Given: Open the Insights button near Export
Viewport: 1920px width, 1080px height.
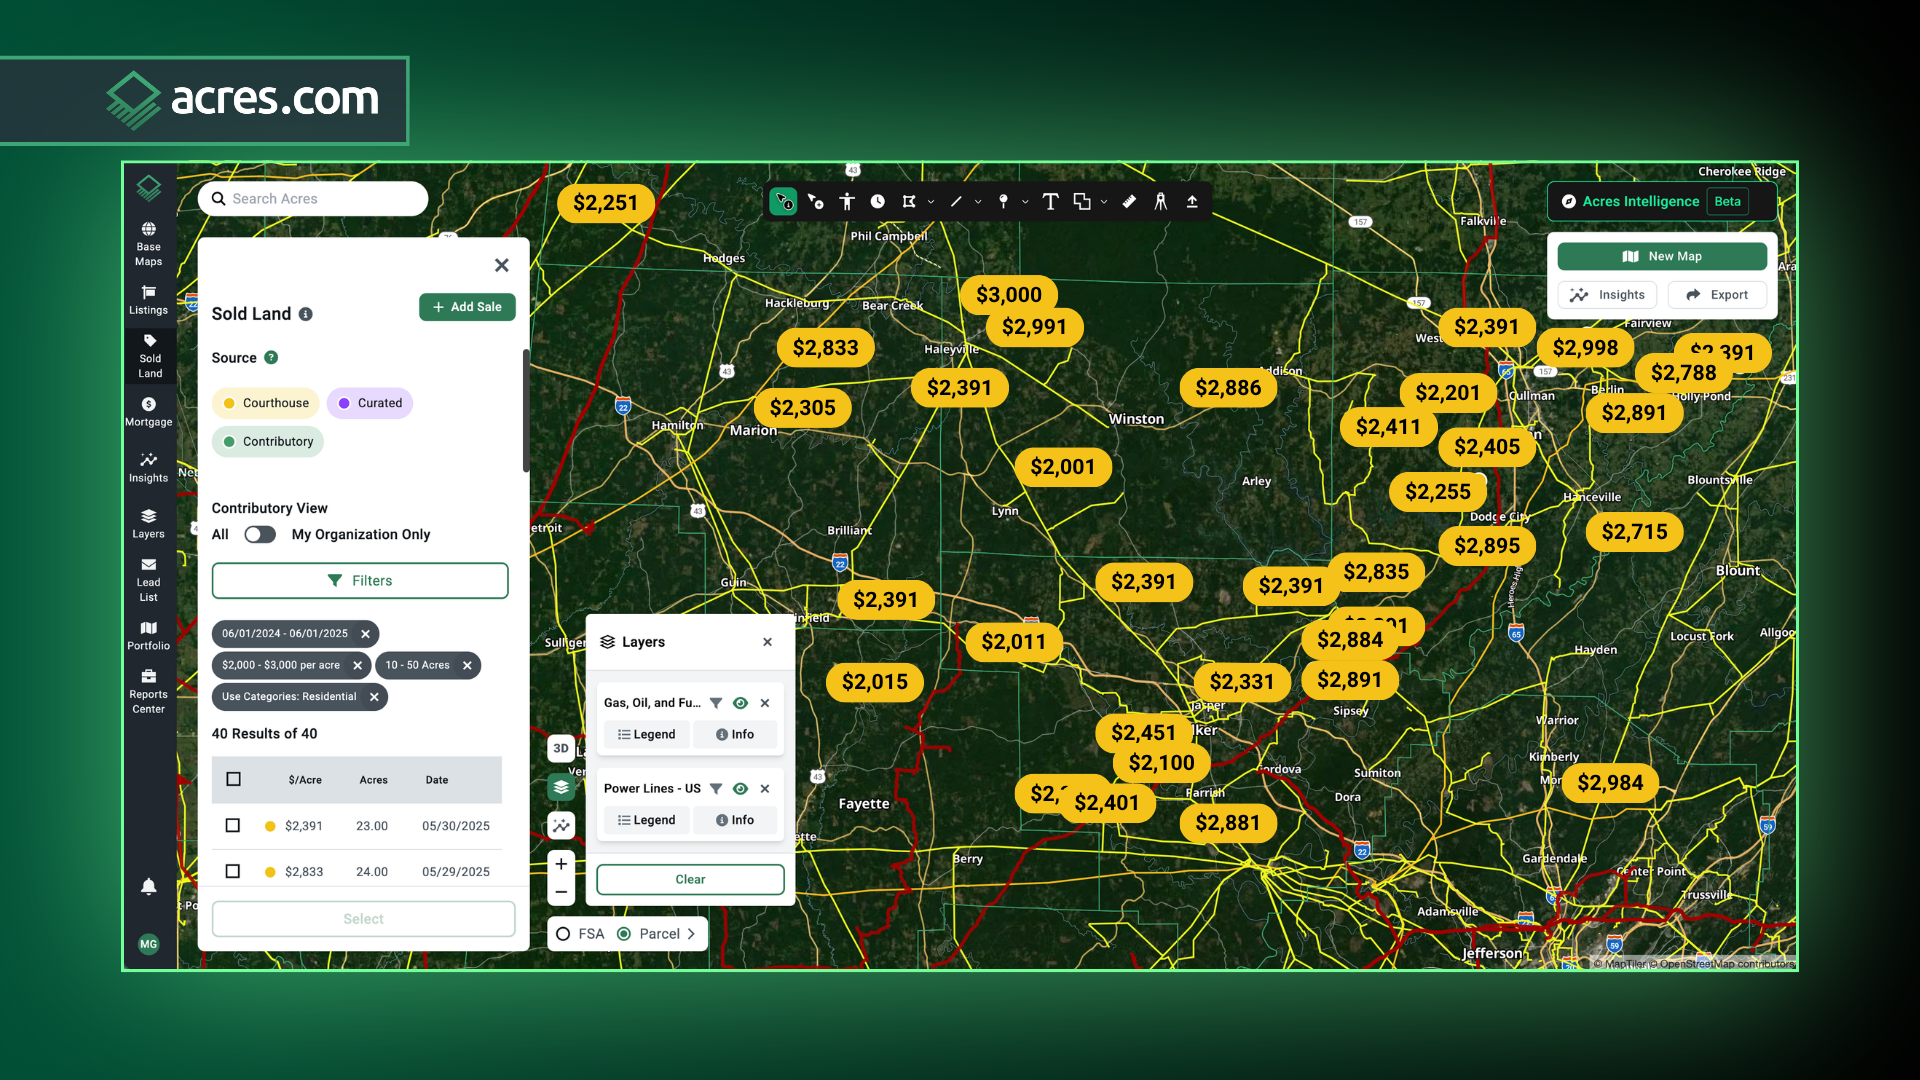Looking at the screenshot, I should [1608, 295].
